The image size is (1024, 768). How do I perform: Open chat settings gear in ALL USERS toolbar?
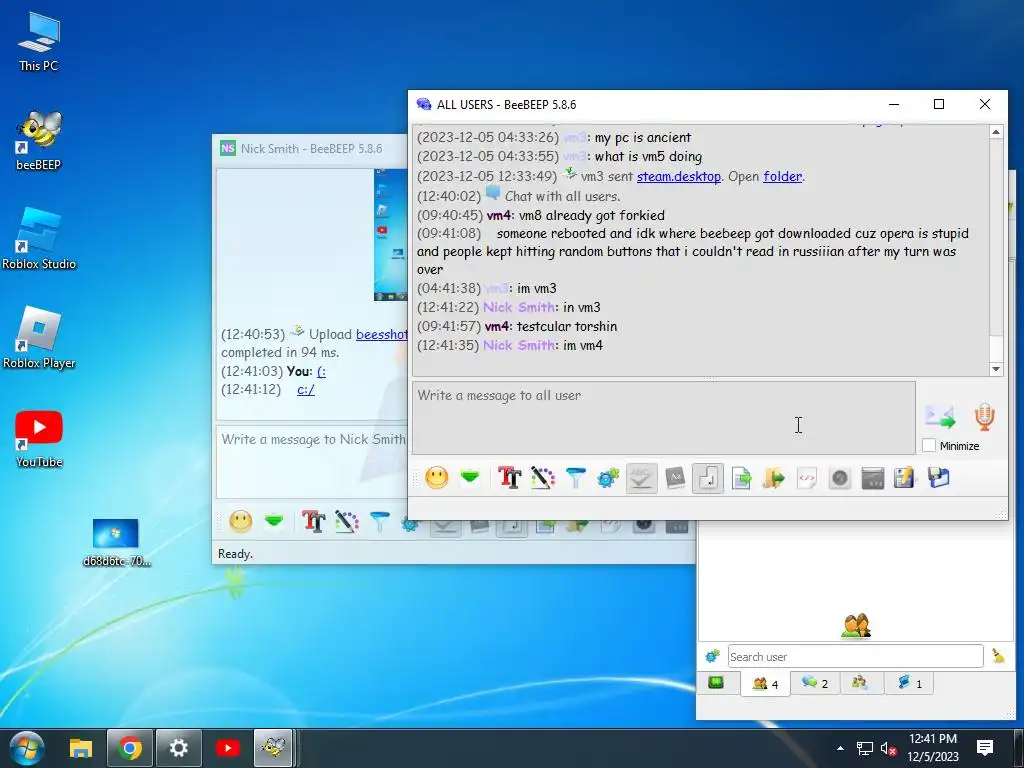[x=608, y=478]
